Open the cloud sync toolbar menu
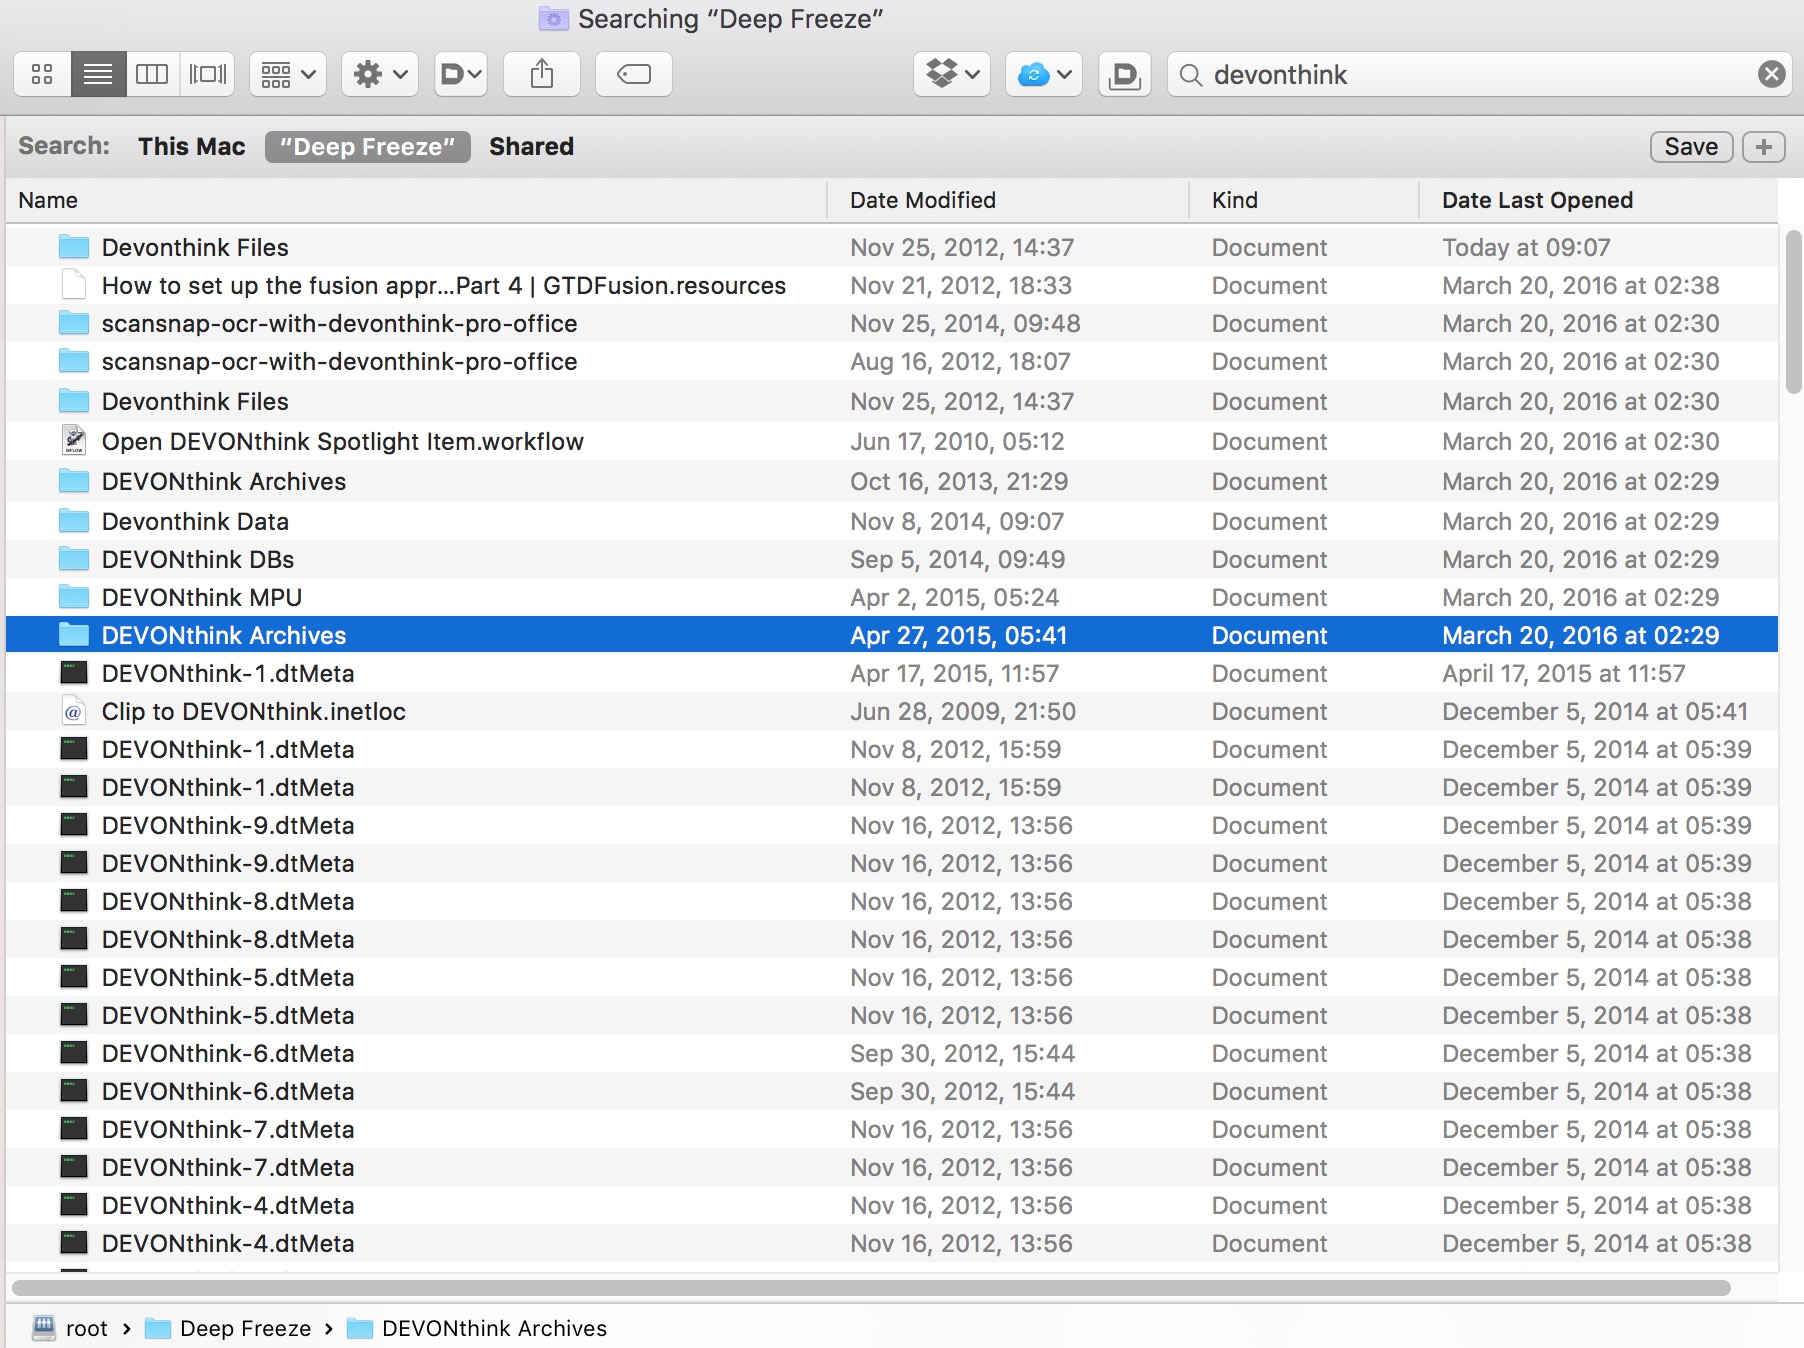The width and height of the screenshot is (1804, 1348). pos(1044,74)
